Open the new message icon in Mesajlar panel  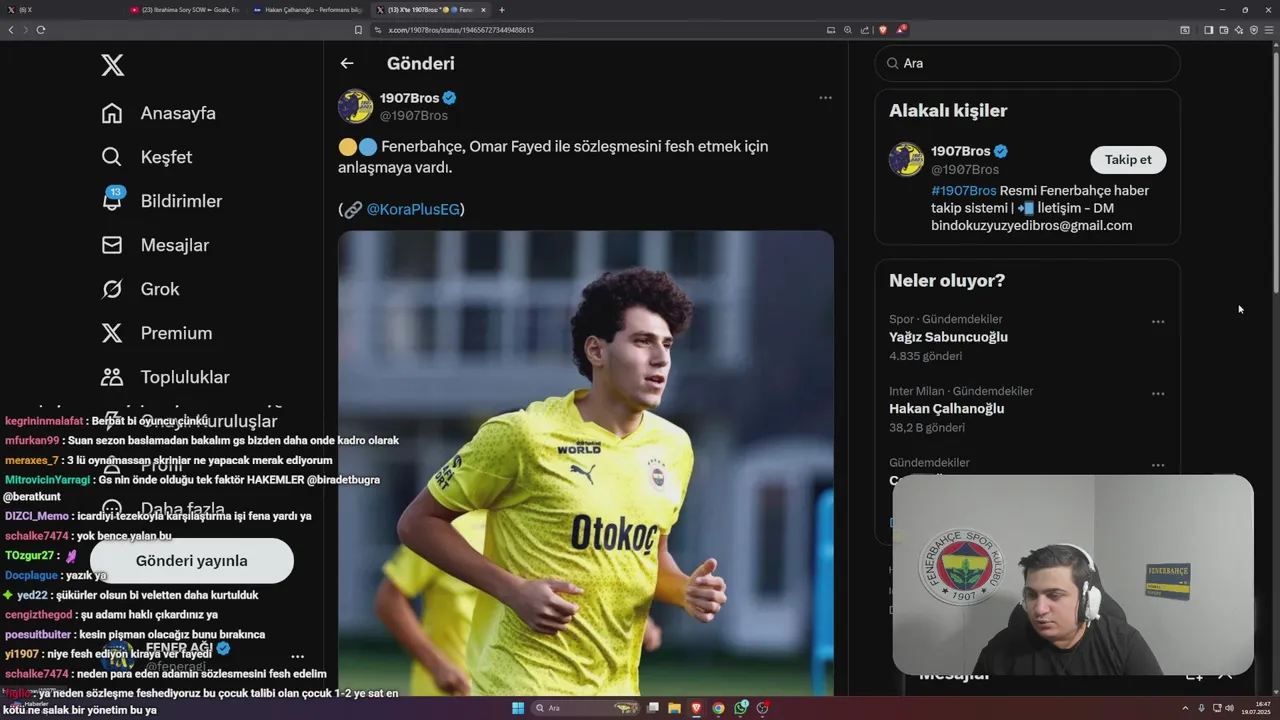click(x=1194, y=676)
